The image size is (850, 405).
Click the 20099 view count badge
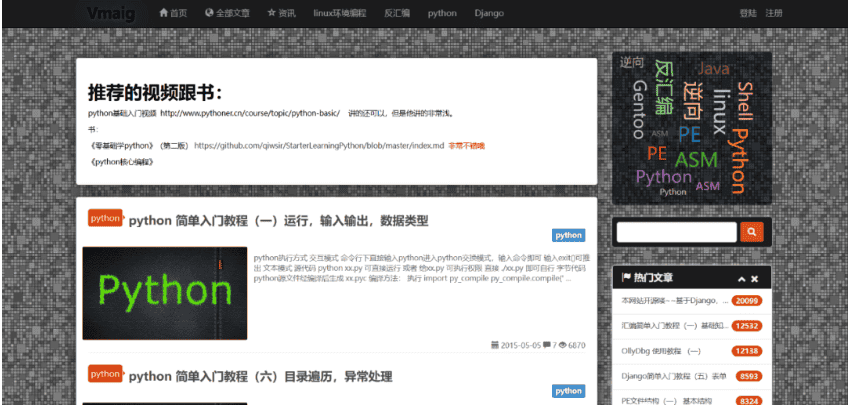click(746, 300)
